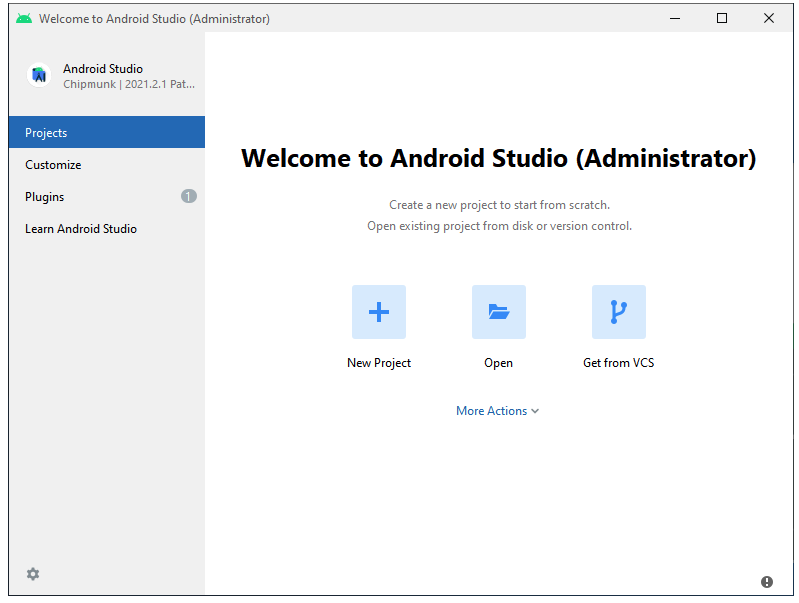Go to Learn Android Studio tab
This screenshot has height=603, width=799.
[x=81, y=229]
